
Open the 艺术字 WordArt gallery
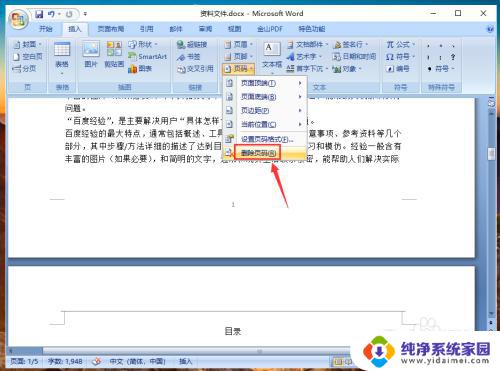(x=305, y=56)
